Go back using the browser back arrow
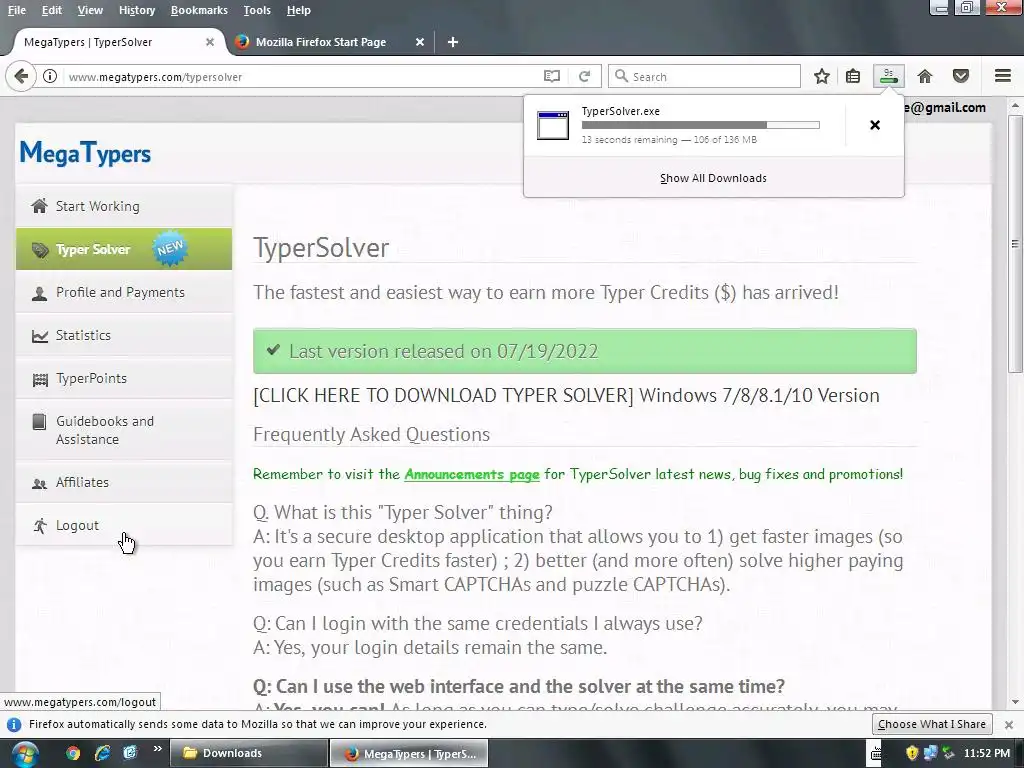1024x768 pixels. point(21,76)
